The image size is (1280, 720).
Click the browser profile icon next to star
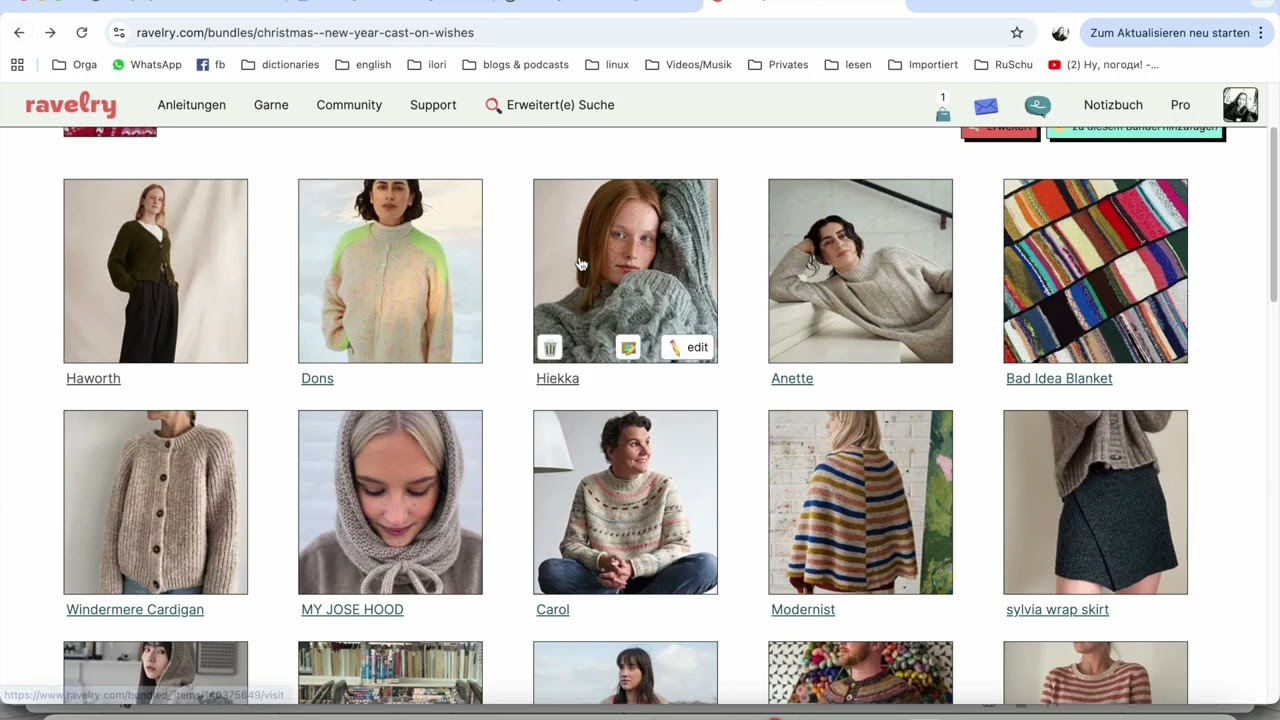point(1060,33)
